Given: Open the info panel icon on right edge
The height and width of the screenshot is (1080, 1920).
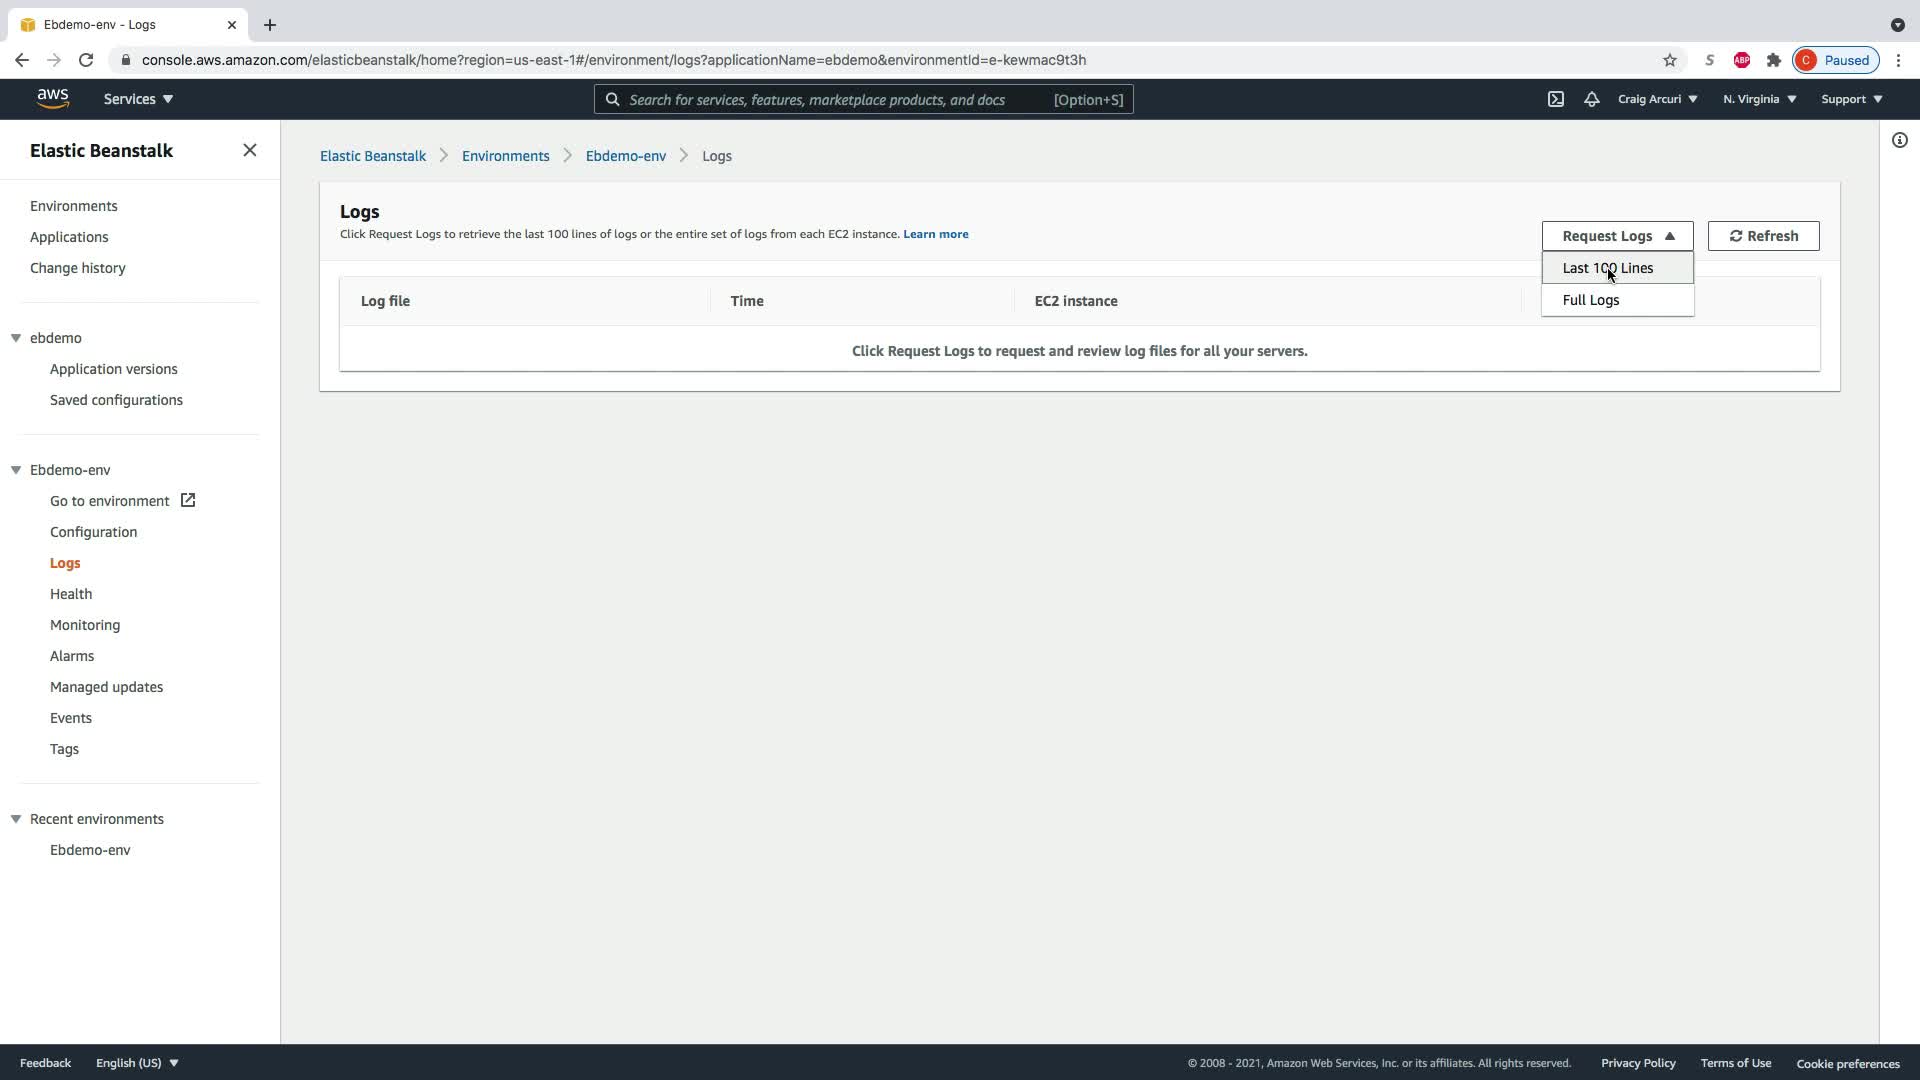Looking at the screenshot, I should (1899, 140).
